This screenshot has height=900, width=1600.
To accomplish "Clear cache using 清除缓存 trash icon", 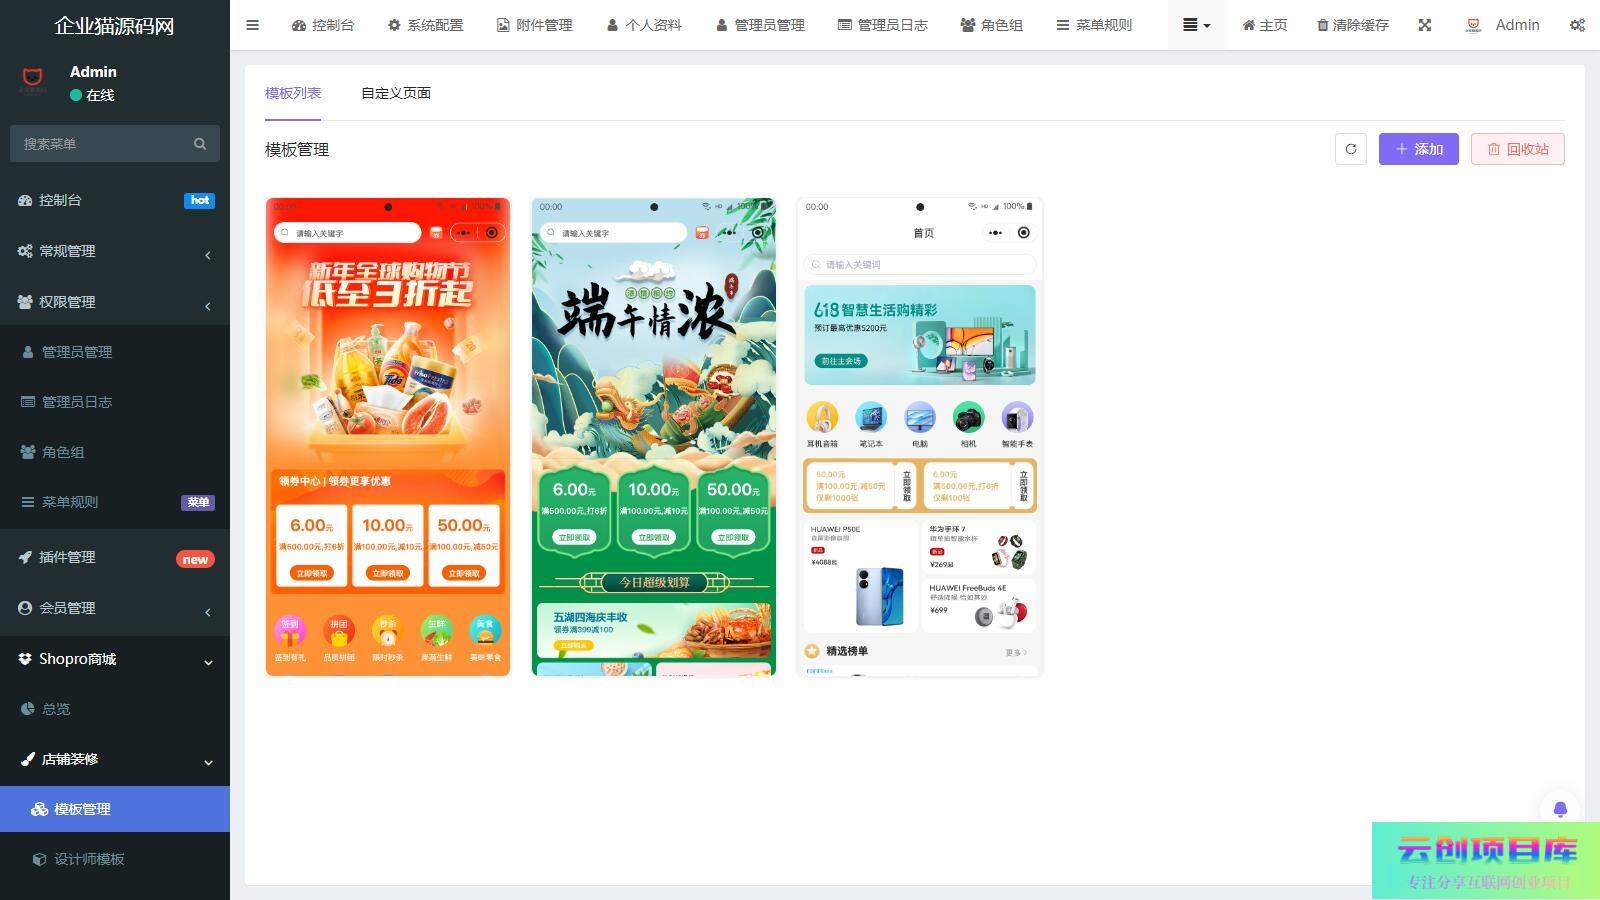I will (x=1352, y=25).
